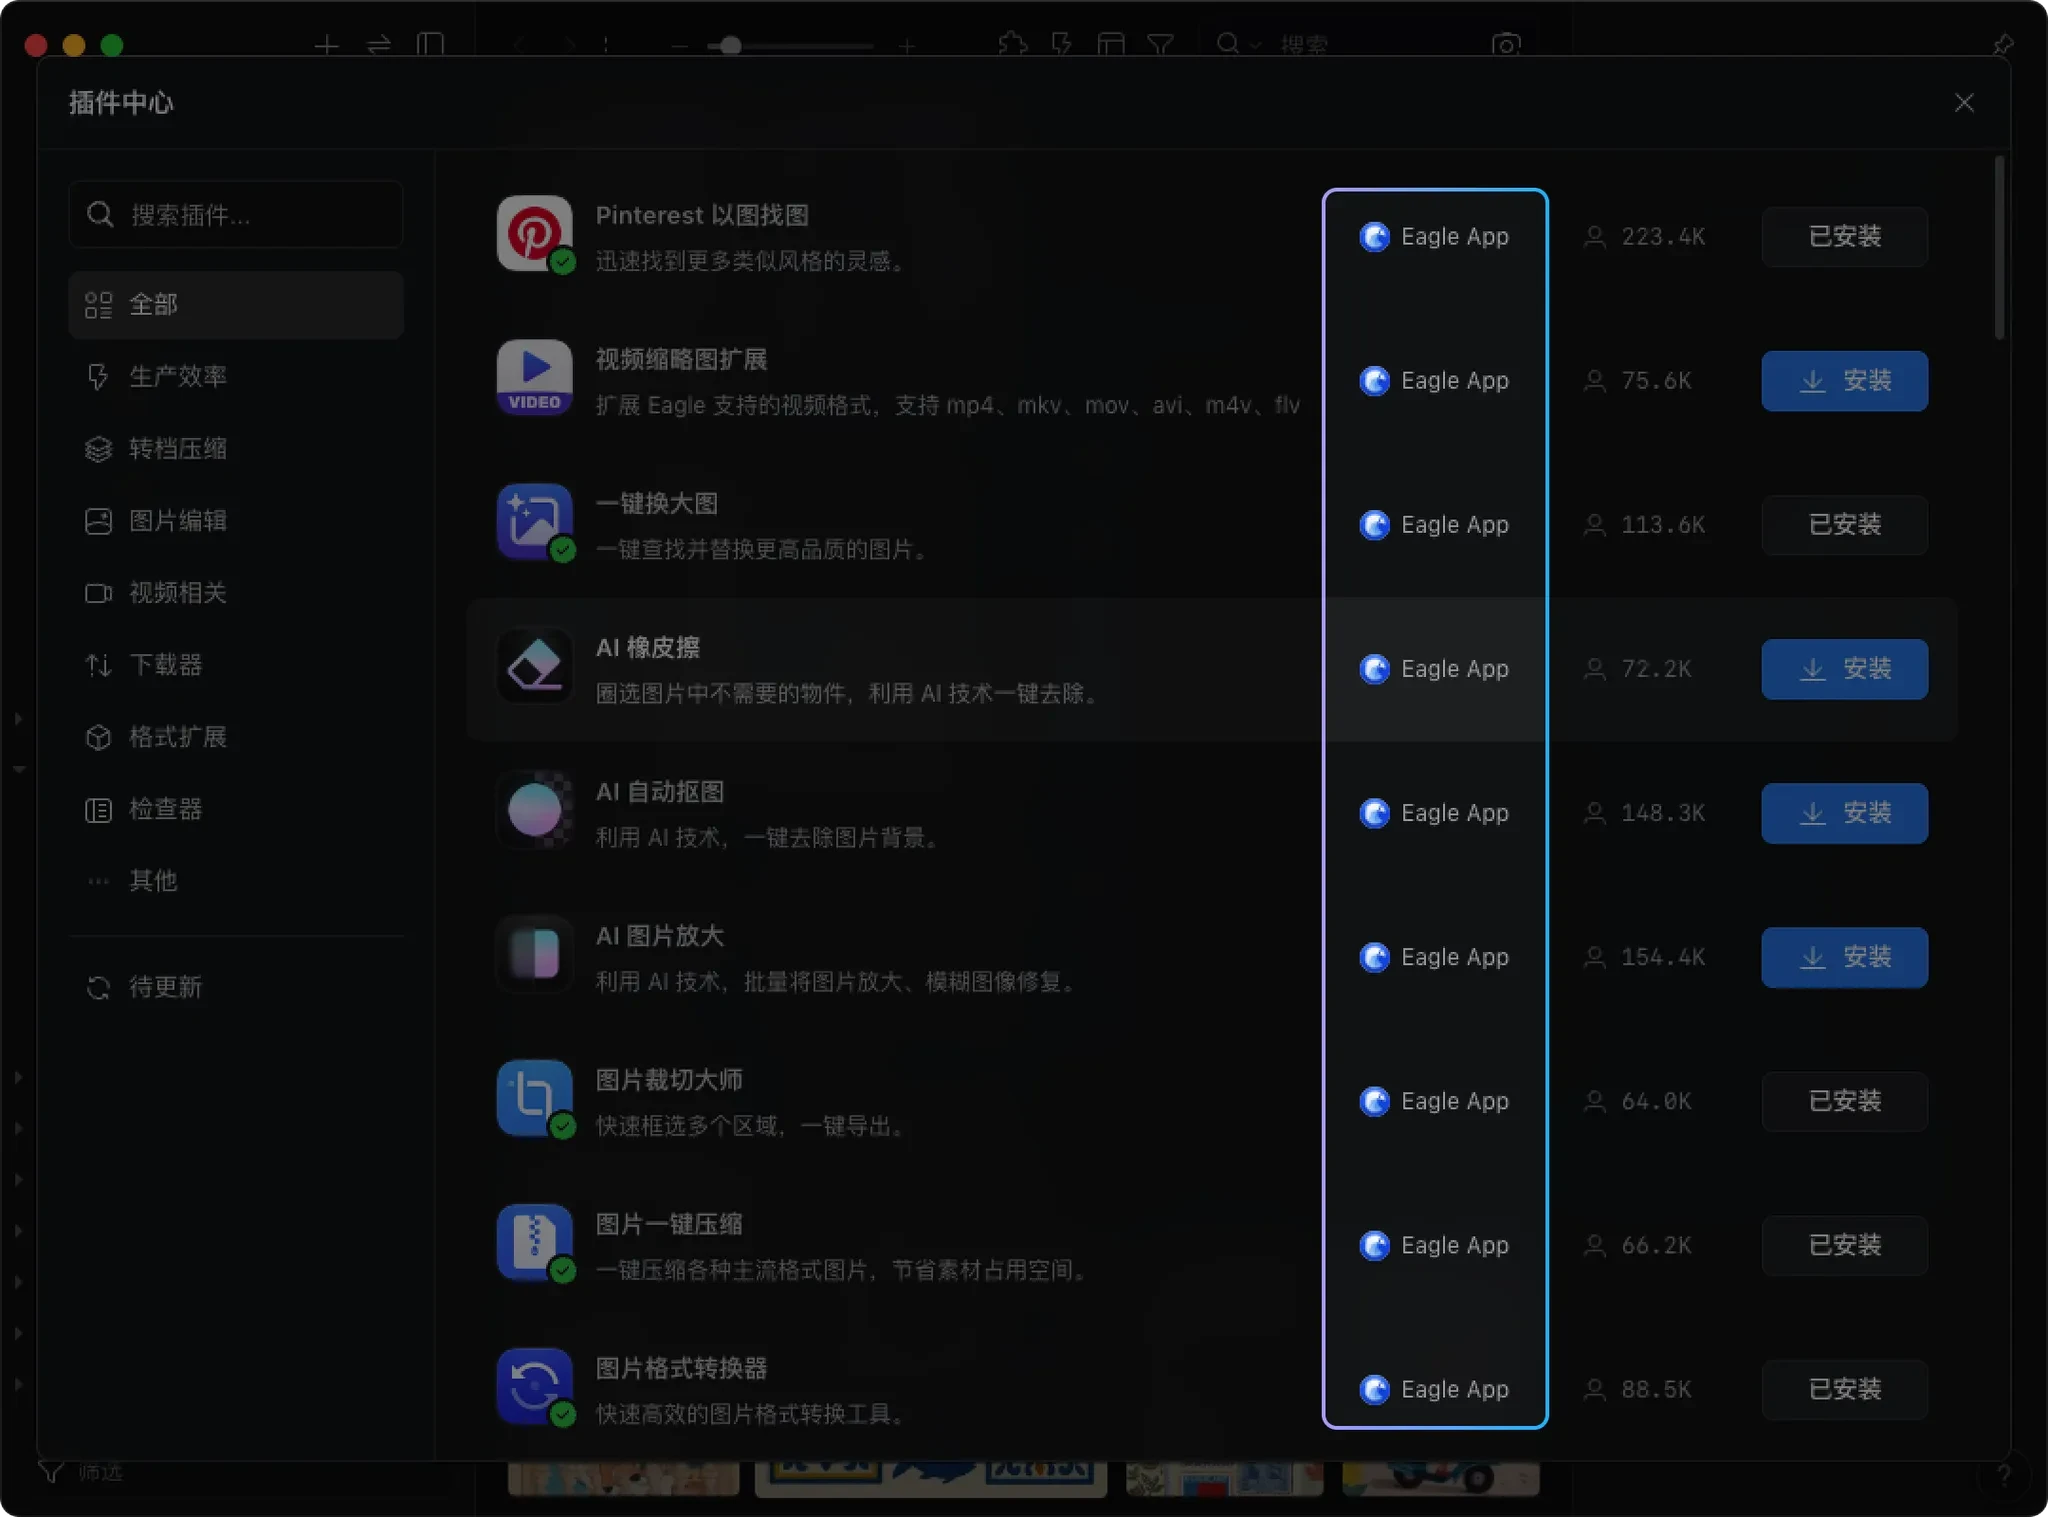
Task: Open the 图片格式转换器 plugin icon
Action: (x=535, y=1386)
